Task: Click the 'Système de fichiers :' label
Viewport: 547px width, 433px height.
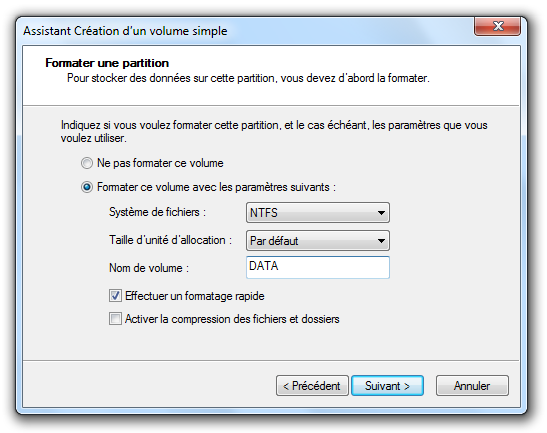Action: (x=157, y=212)
